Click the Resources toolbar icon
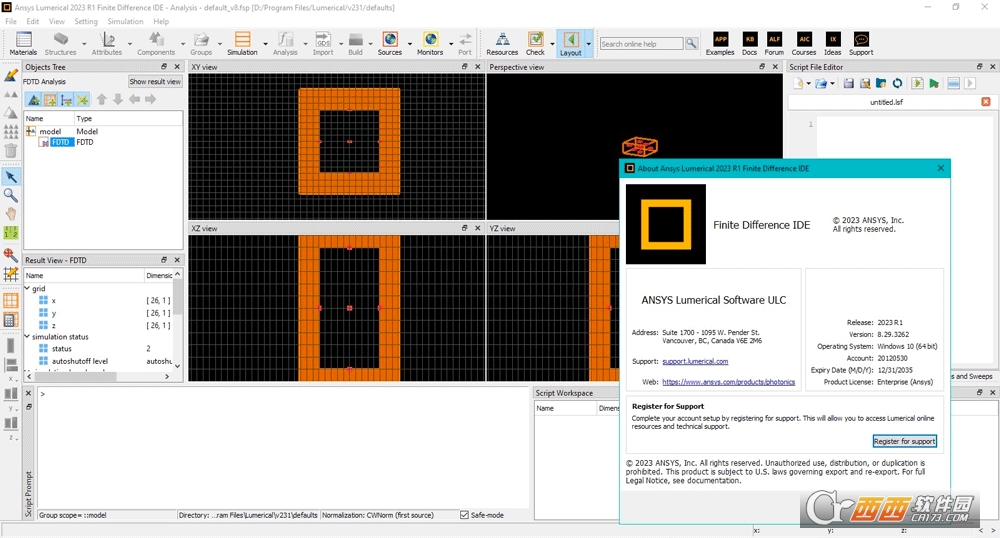The width and height of the screenshot is (1000, 538). click(503, 40)
